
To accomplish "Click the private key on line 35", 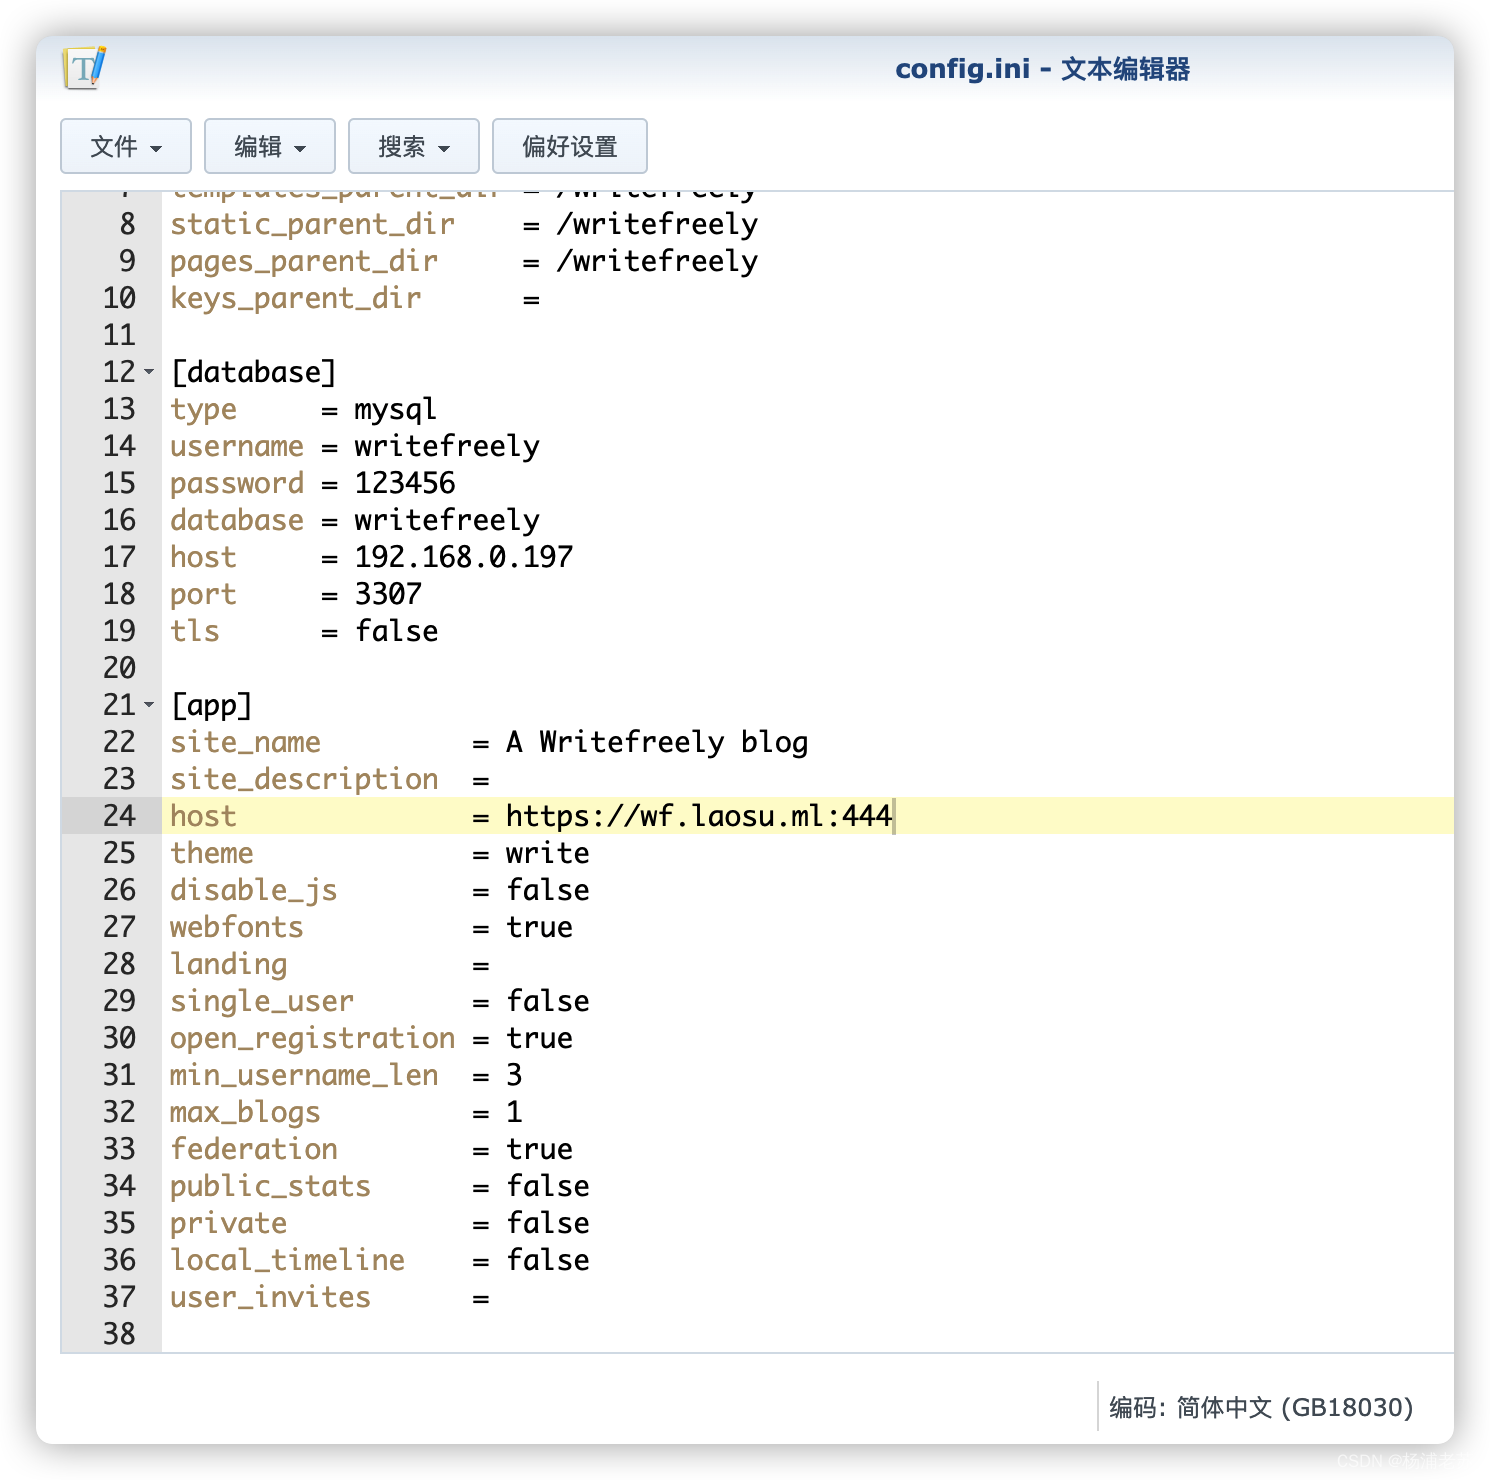I will [x=228, y=1223].
